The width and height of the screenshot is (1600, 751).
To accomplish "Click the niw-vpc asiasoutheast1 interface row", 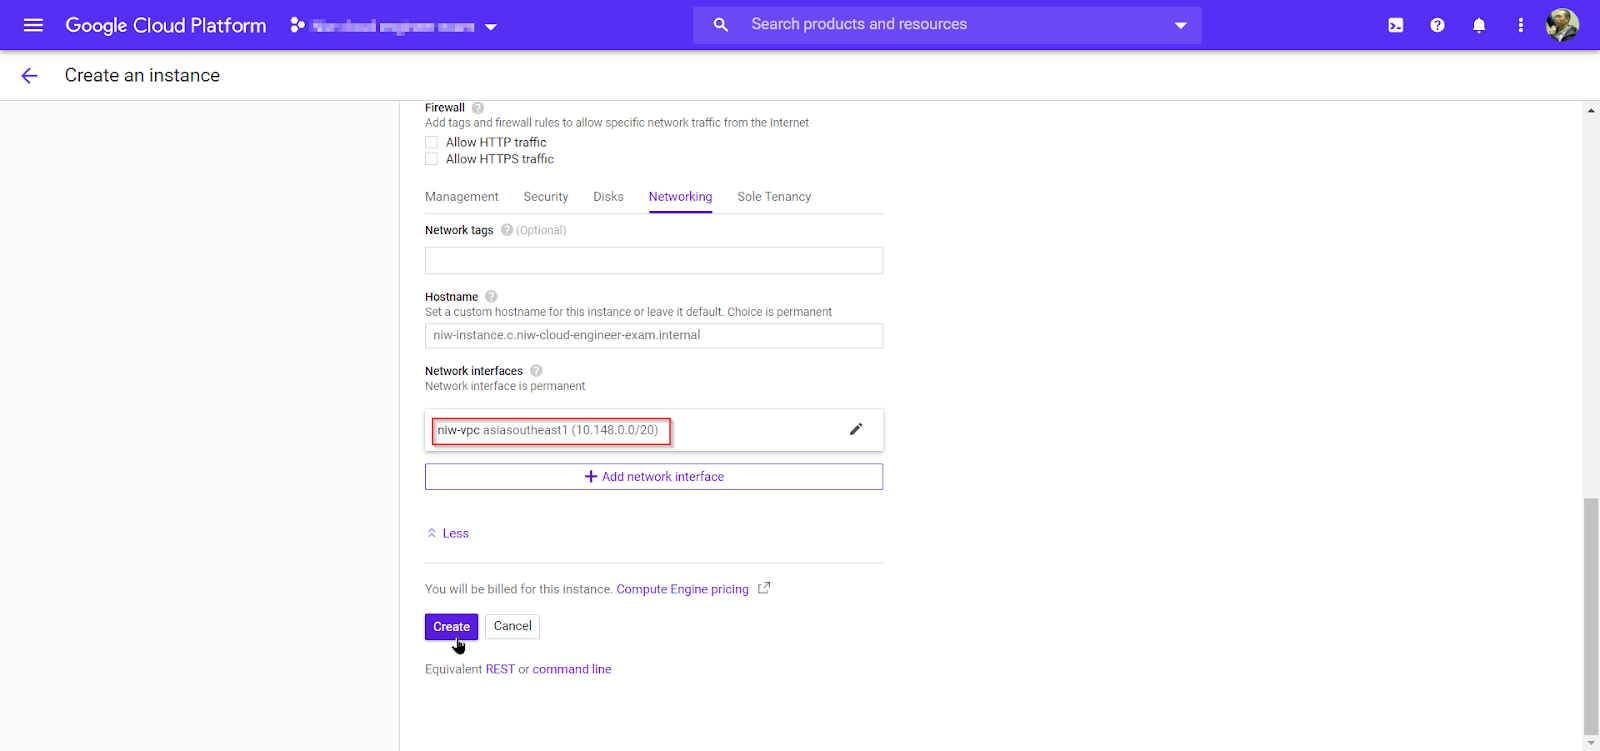I will [x=654, y=430].
